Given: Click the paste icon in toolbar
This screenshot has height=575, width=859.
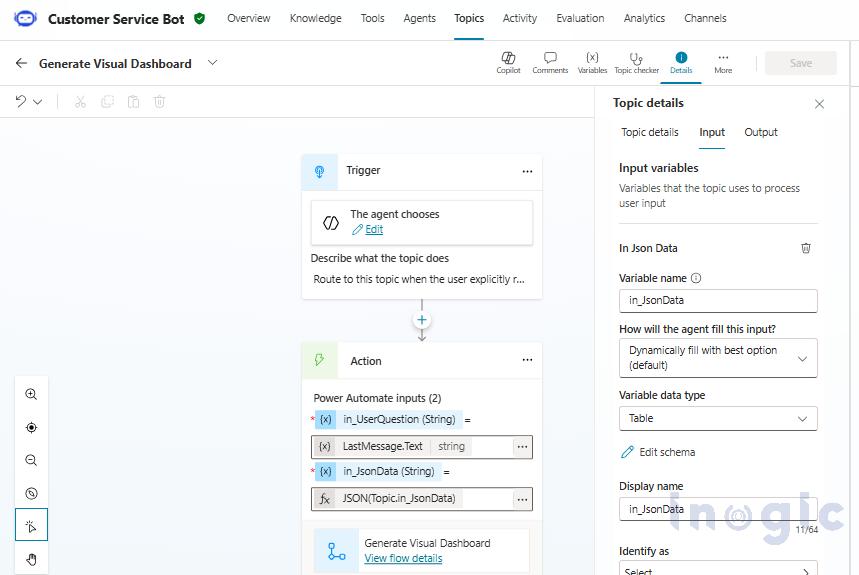Looking at the screenshot, I should [133, 102].
